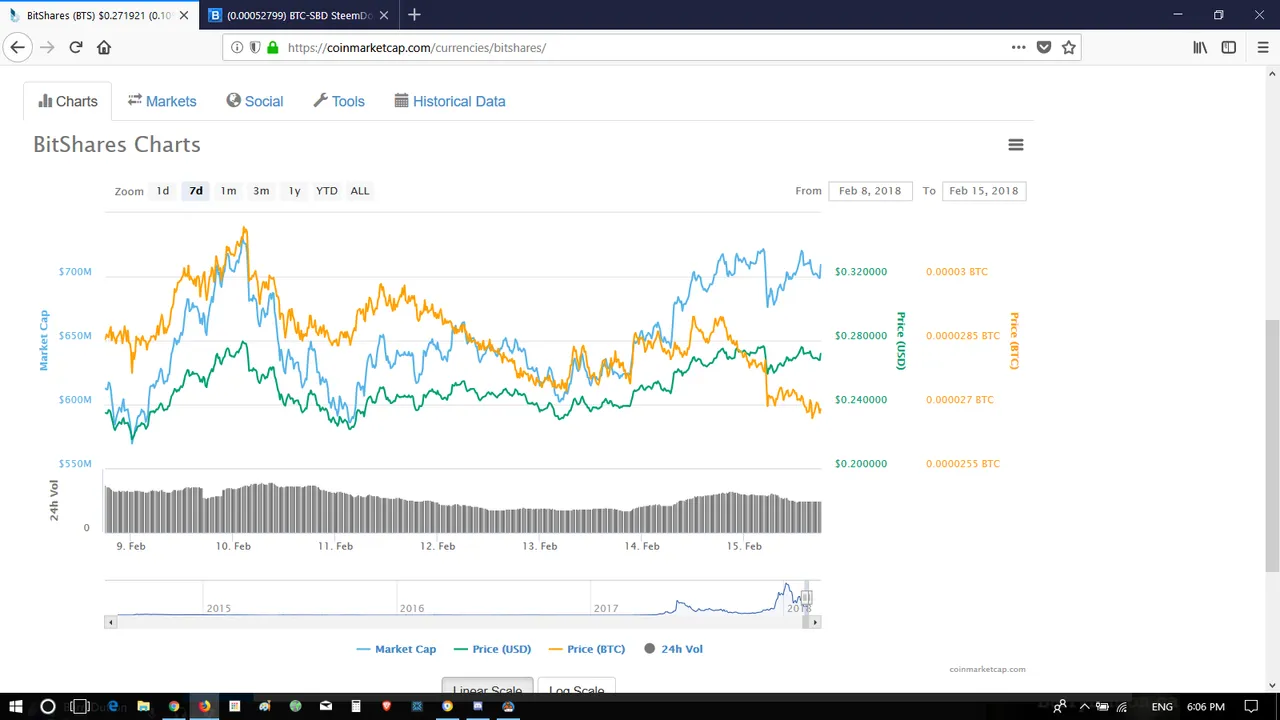1280x720 pixels.
Task: Switch to the Charts tab
Action: tap(68, 101)
